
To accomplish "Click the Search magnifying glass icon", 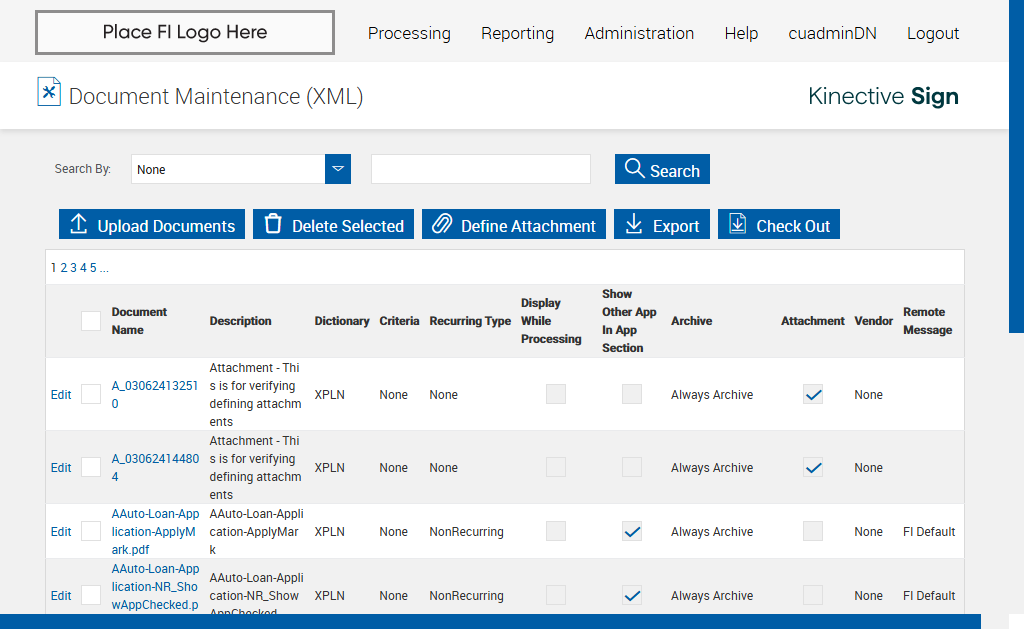I will pos(634,169).
